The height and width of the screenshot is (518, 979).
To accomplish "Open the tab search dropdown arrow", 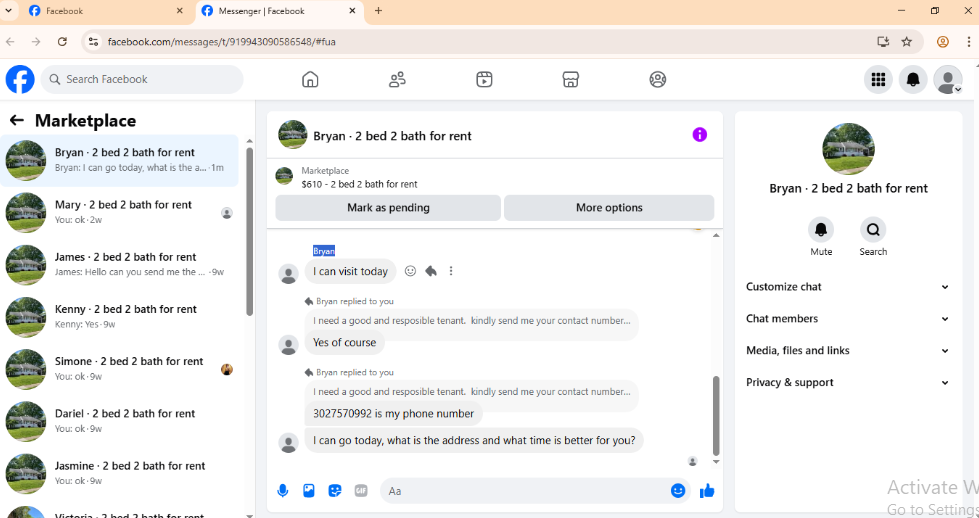I will click(9, 11).
